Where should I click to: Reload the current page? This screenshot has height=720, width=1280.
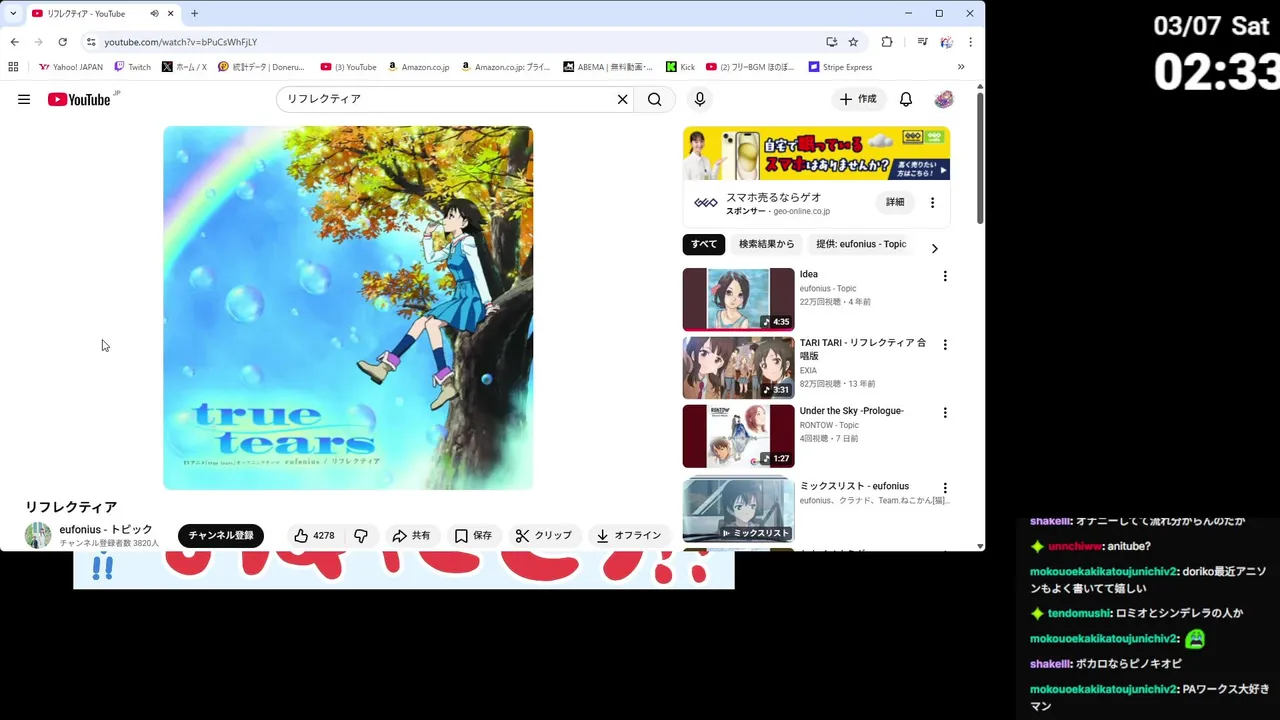coord(62,42)
